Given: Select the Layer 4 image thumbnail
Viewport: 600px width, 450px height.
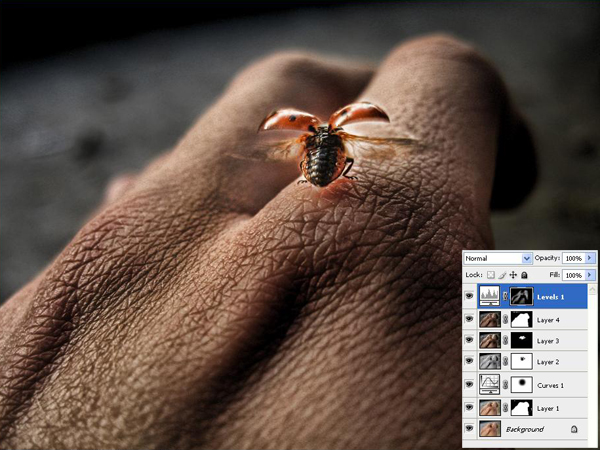Looking at the screenshot, I should 489,319.
